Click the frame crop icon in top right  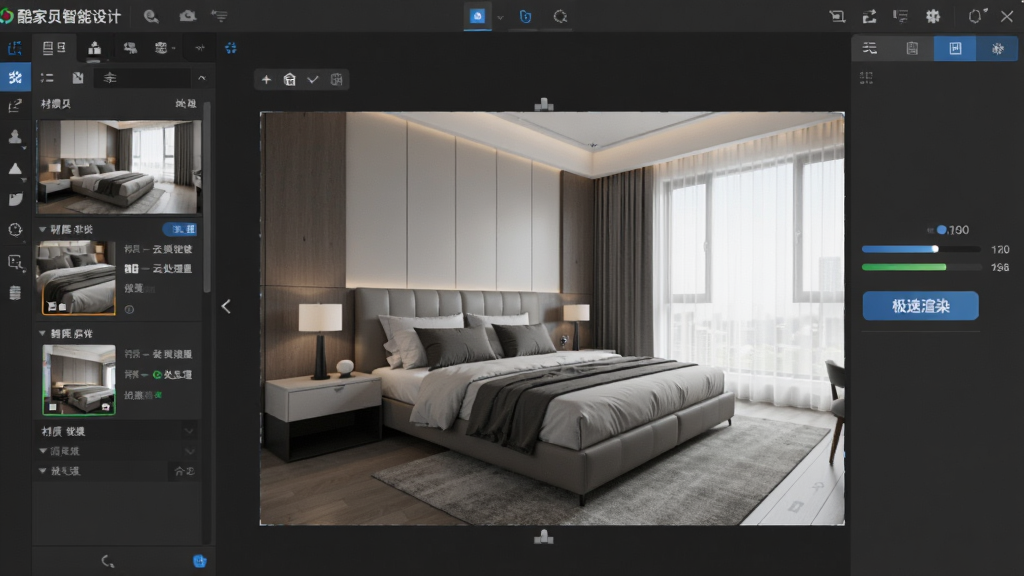(837, 16)
